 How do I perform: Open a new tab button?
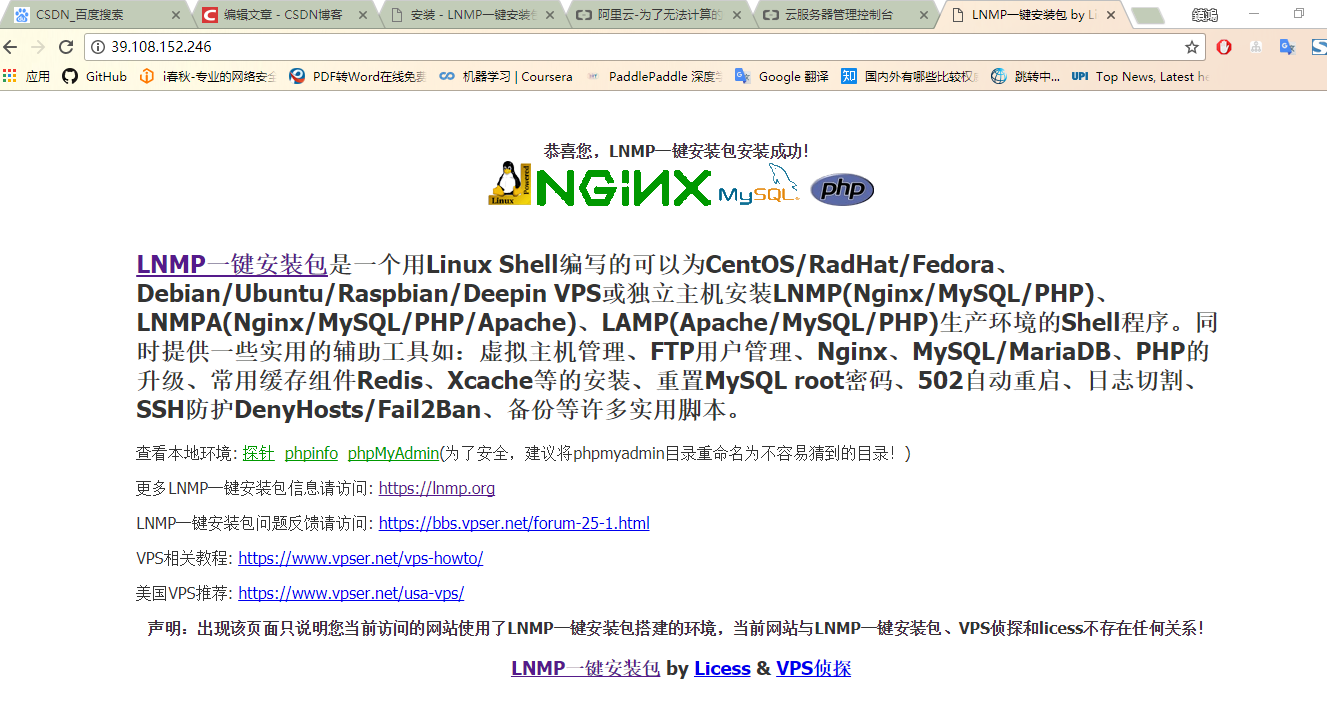coord(1147,16)
